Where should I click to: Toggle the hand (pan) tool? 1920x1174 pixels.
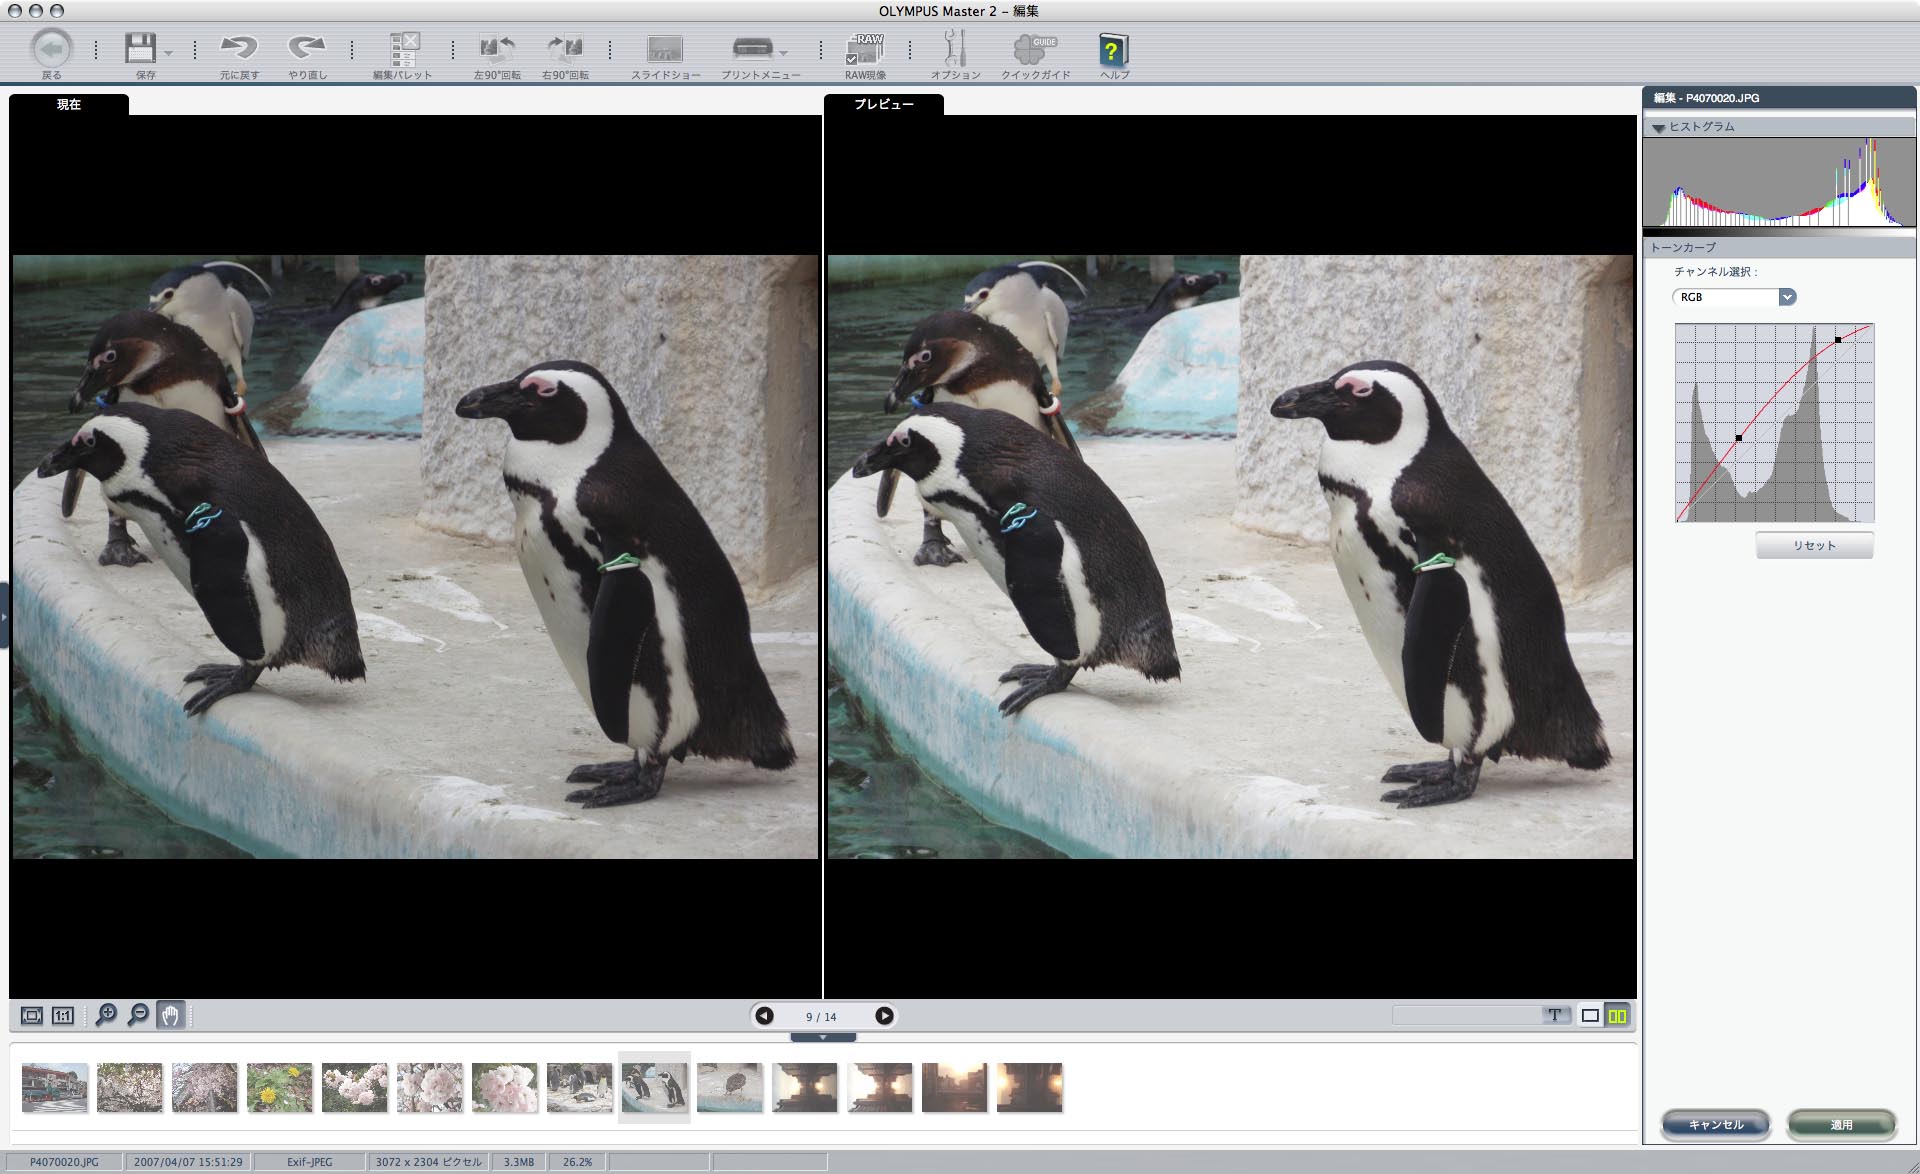(x=170, y=1015)
